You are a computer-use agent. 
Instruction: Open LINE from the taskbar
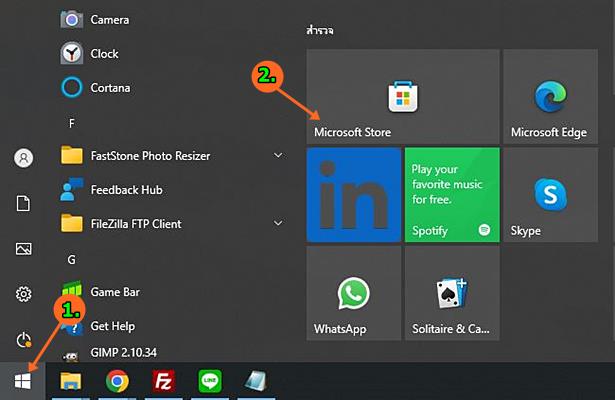point(210,381)
